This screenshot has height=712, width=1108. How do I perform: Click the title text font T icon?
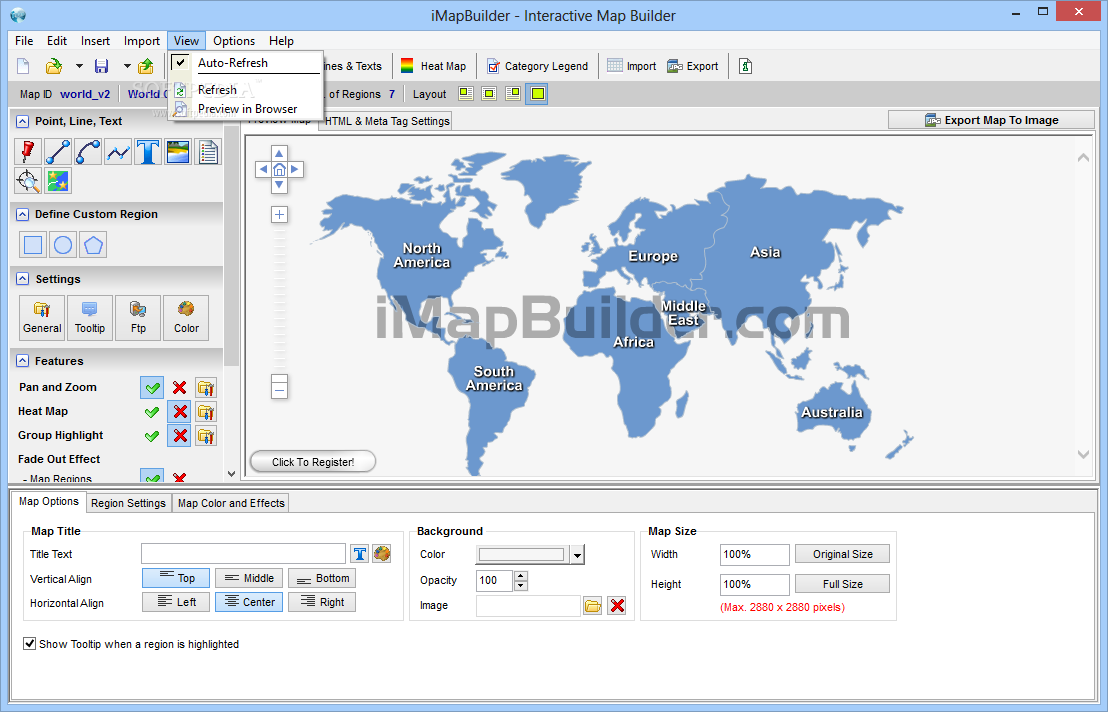(x=360, y=554)
